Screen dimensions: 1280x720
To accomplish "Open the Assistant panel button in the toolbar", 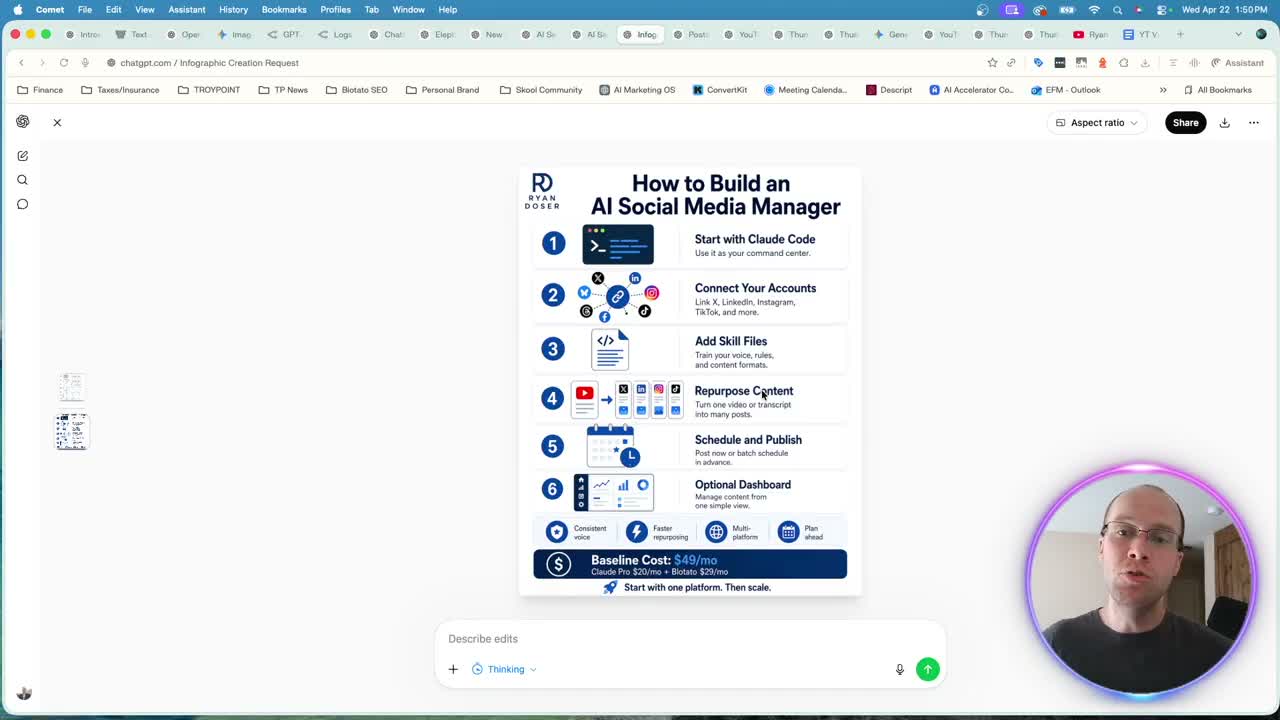I will pyautogui.click(x=1235, y=63).
